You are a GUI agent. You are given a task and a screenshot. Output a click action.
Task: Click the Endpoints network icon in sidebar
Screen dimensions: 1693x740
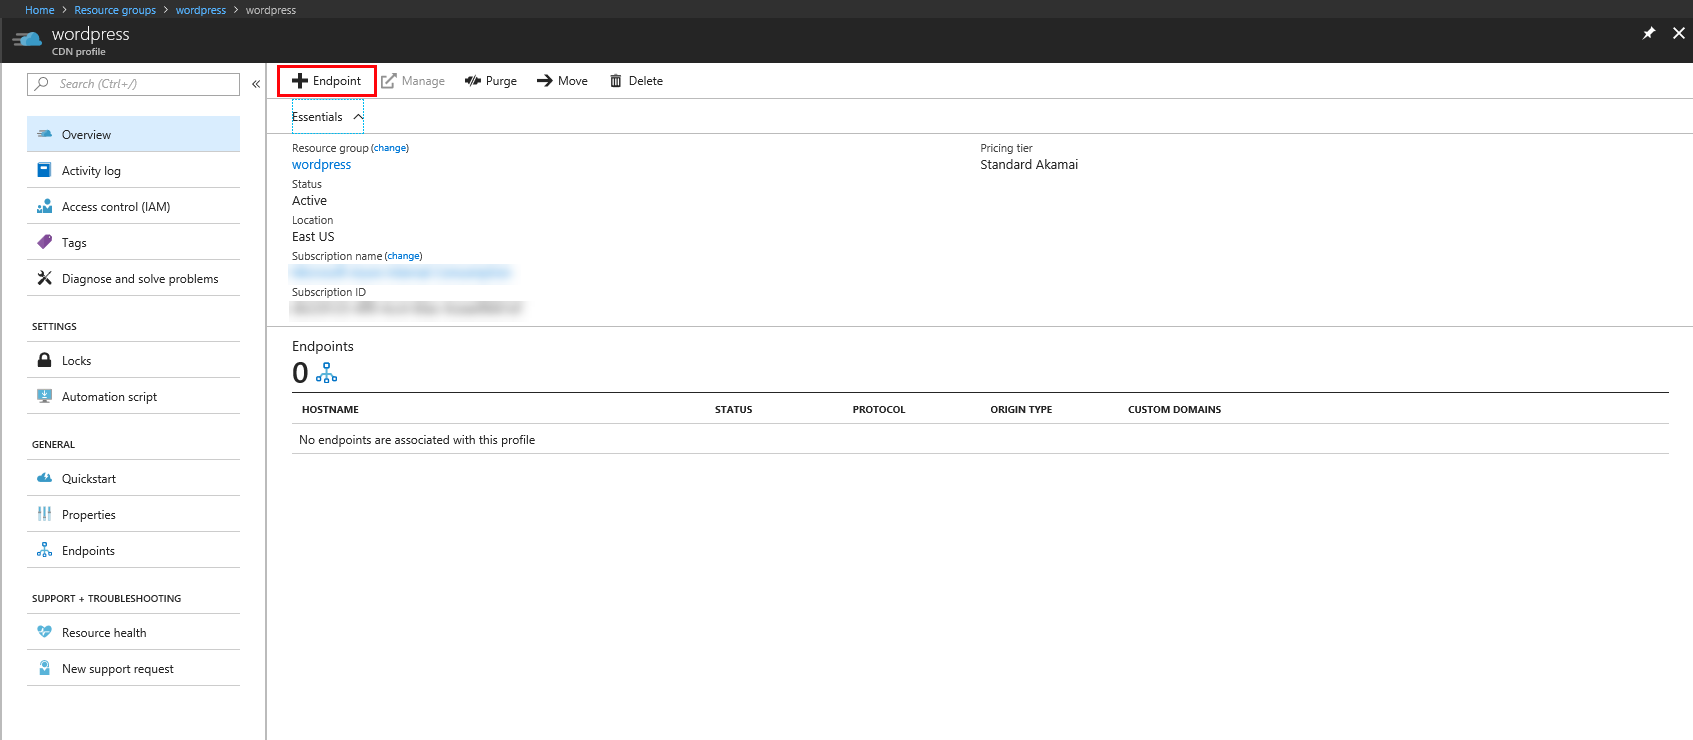point(44,550)
